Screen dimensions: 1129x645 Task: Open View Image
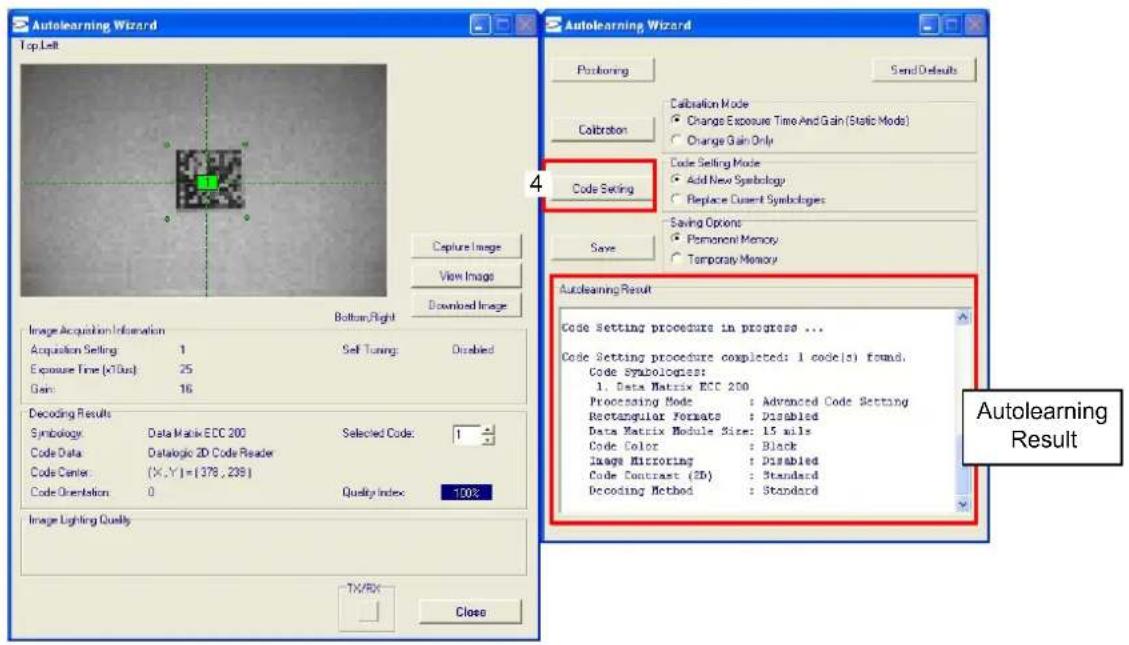[x=467, y=276]
